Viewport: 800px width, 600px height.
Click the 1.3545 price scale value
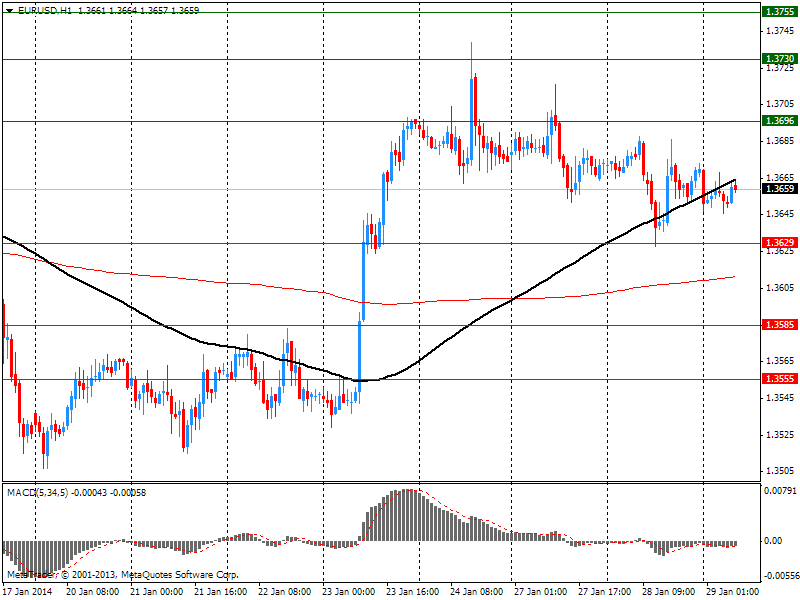coord(781,398)
